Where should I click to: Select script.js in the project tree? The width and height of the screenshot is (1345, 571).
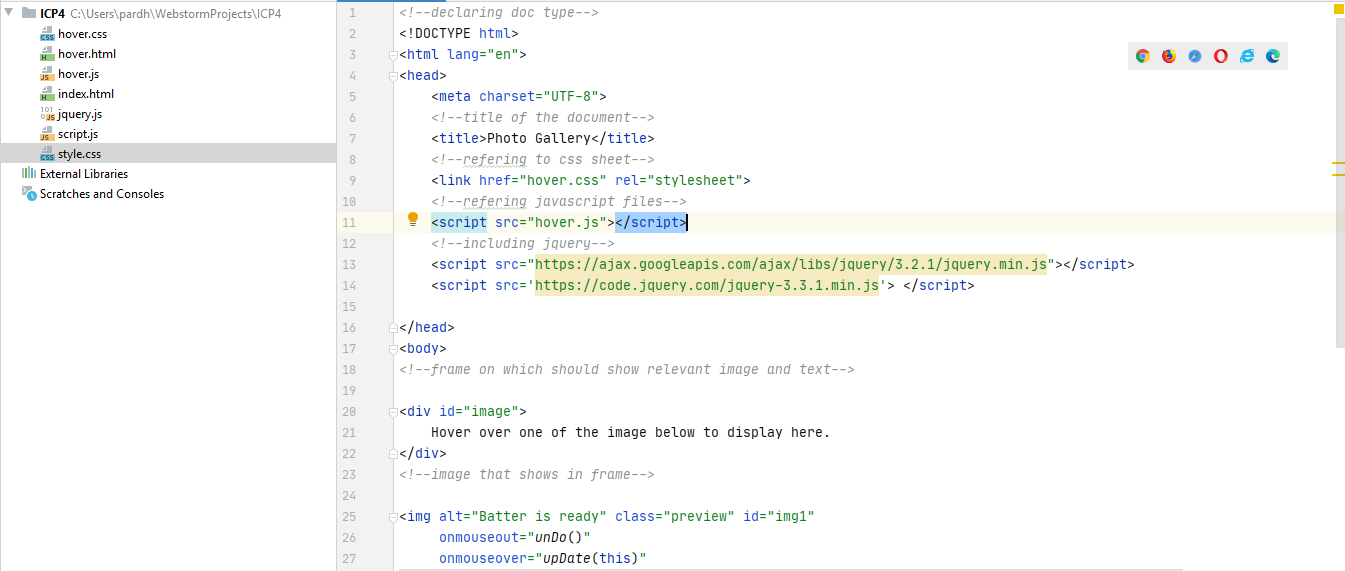coord(78,134)
